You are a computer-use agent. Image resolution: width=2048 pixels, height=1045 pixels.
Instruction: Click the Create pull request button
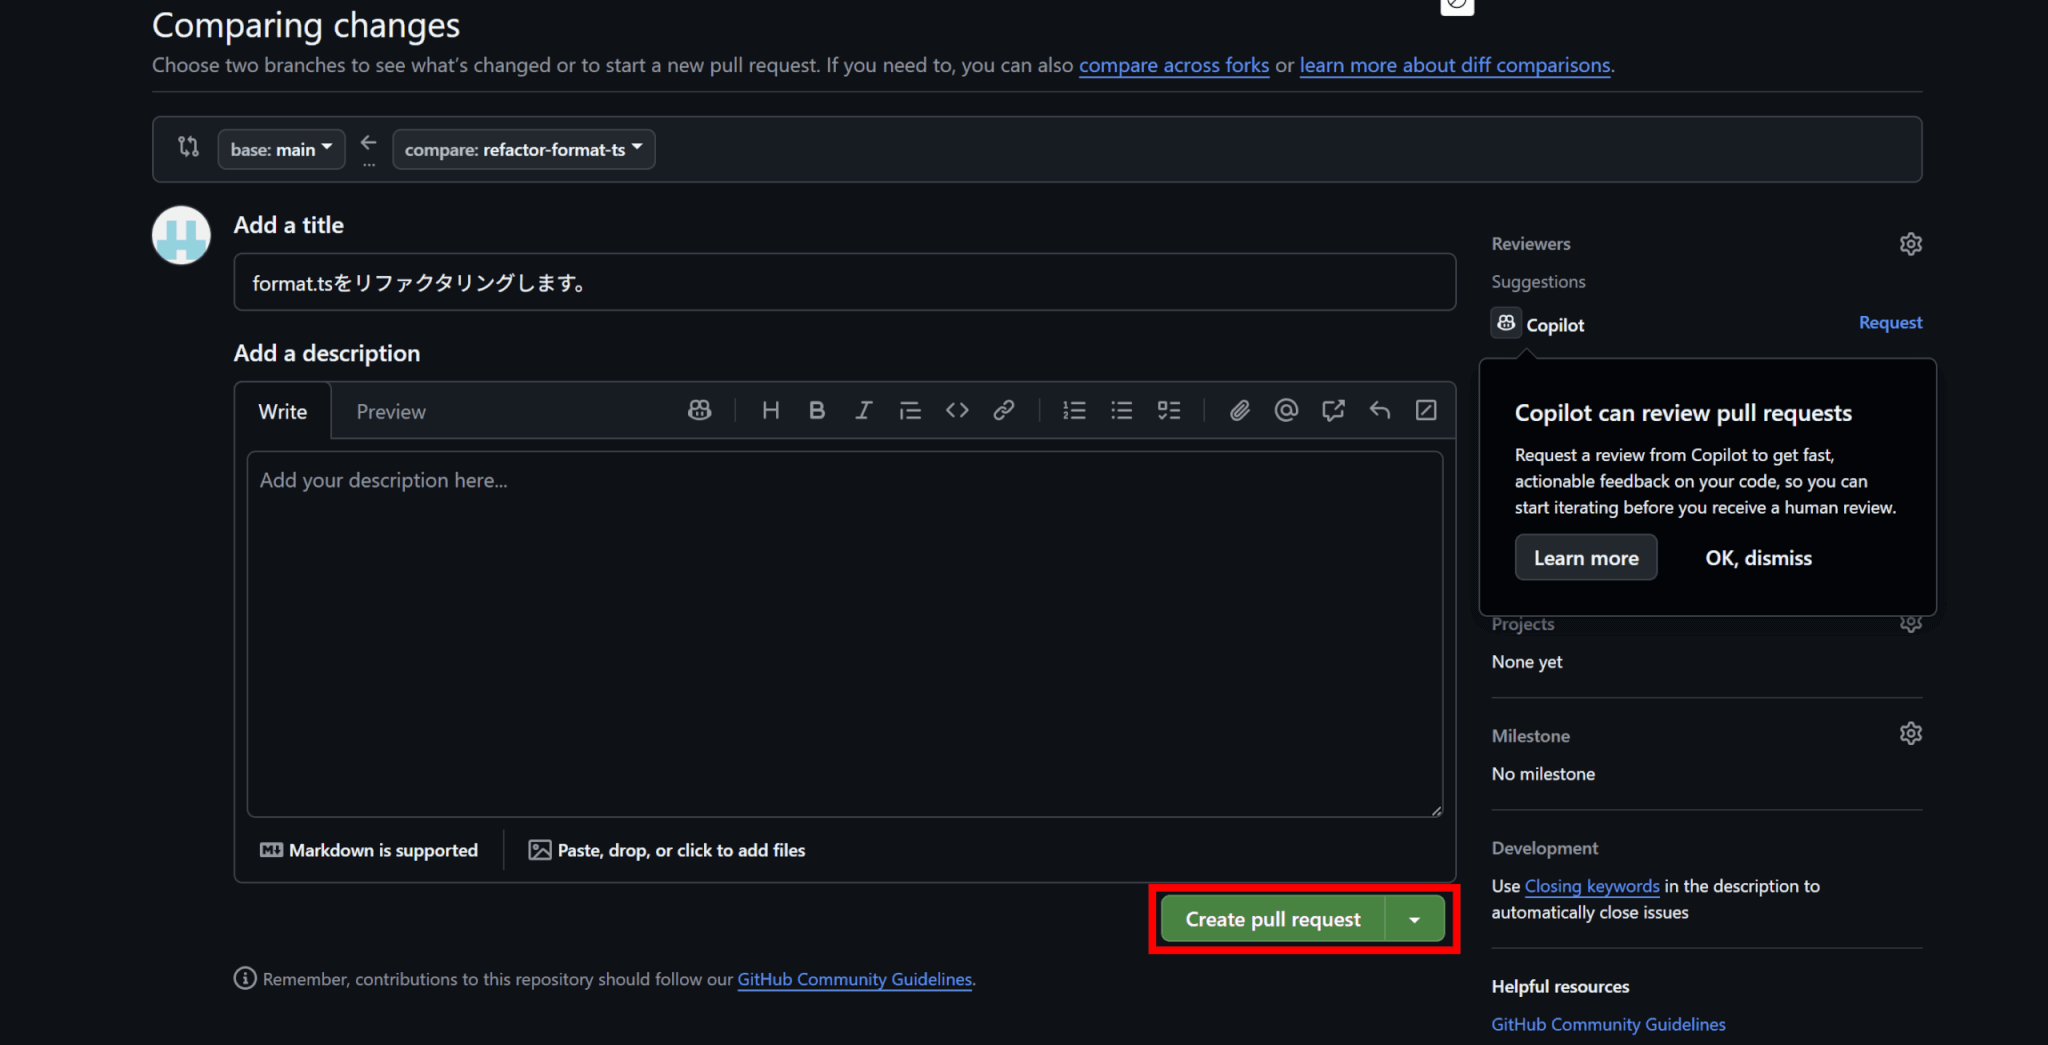(1272, 919)
